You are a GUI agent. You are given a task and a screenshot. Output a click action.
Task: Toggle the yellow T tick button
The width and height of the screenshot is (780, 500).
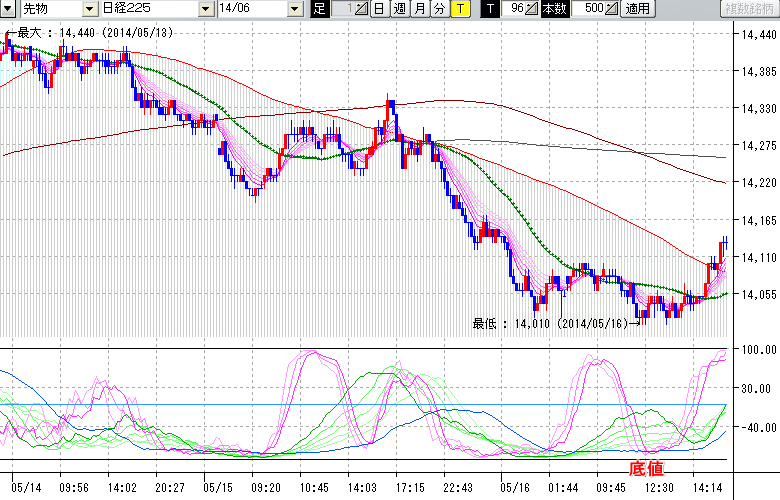point(459,9)
